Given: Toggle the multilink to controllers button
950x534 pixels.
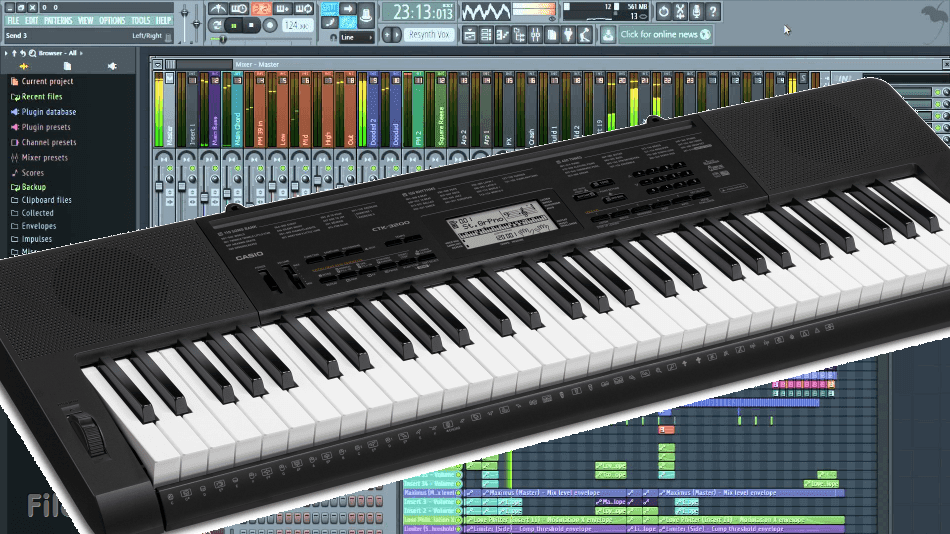Looking at the screenshot, I should 366,15.
